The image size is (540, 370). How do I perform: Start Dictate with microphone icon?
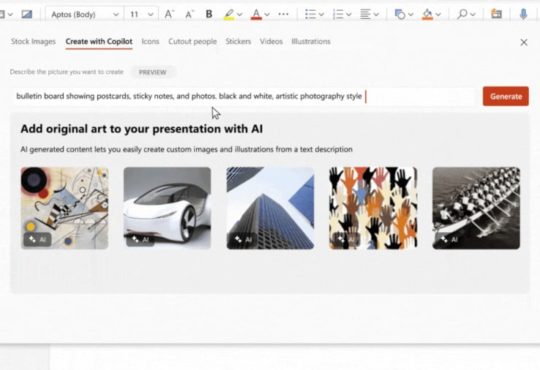point(523,14)
